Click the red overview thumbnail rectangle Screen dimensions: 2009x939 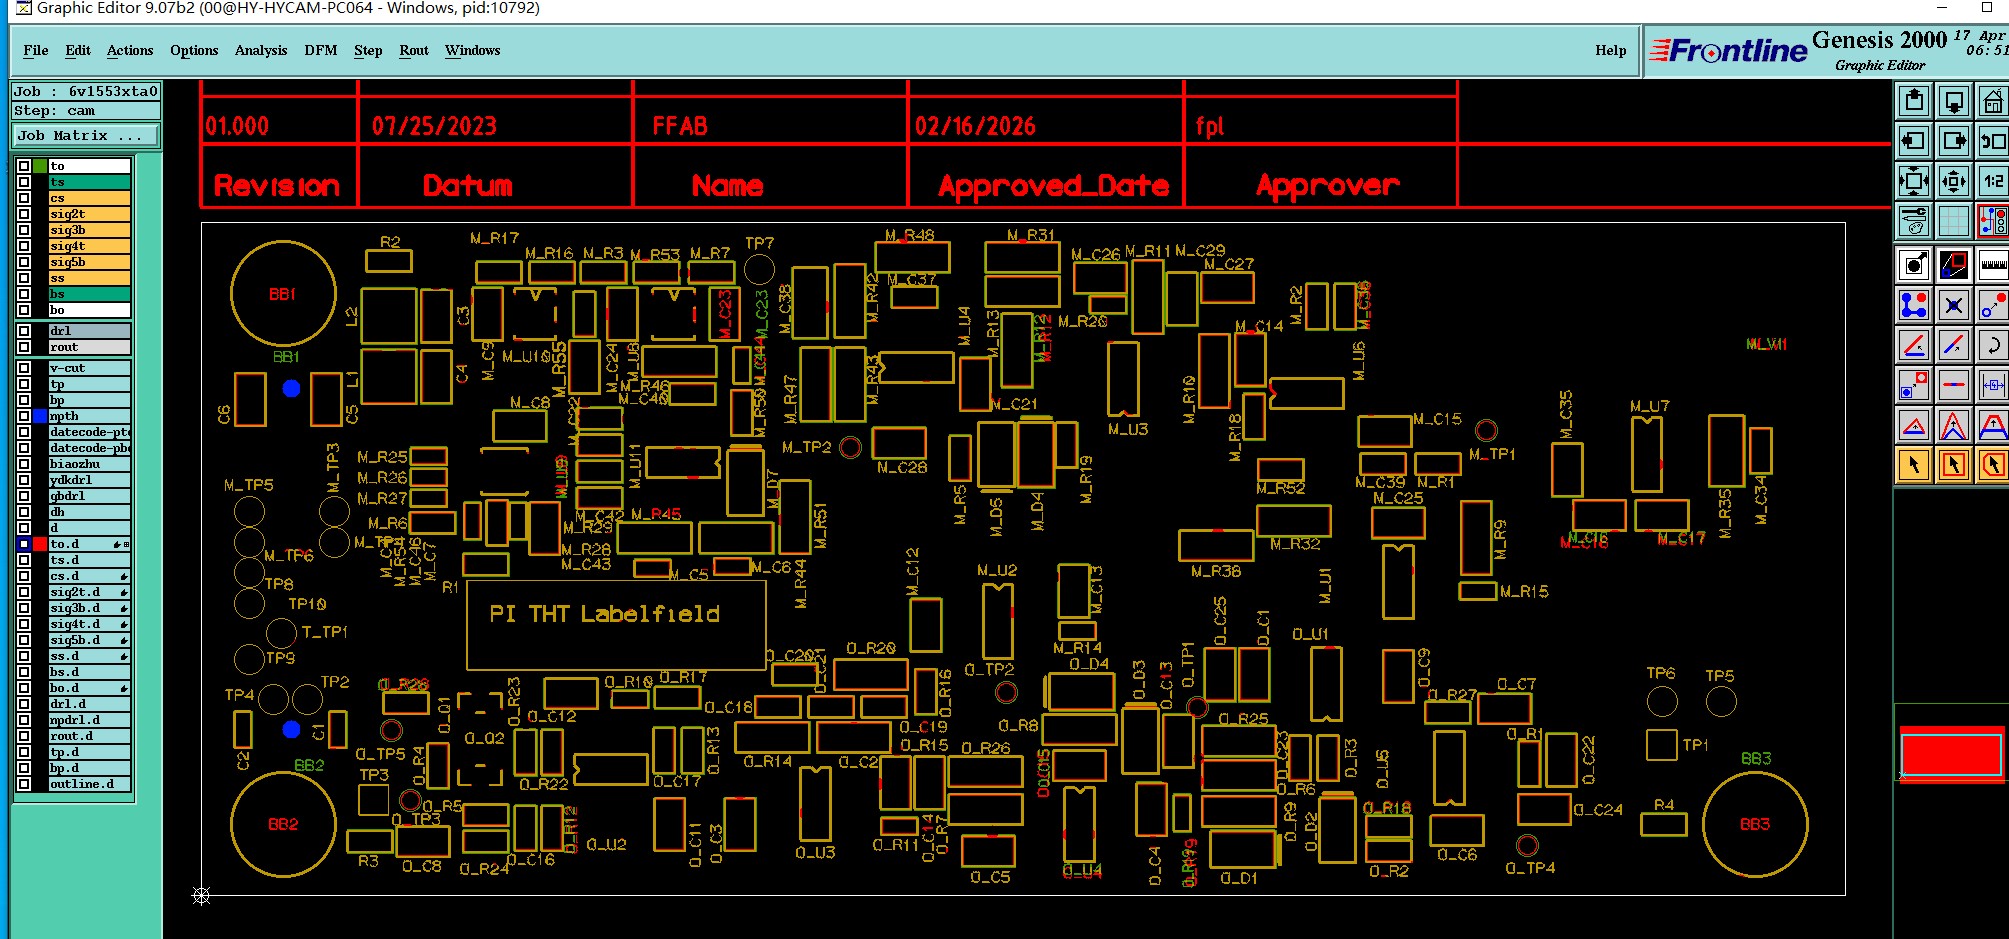[1951, 755]
